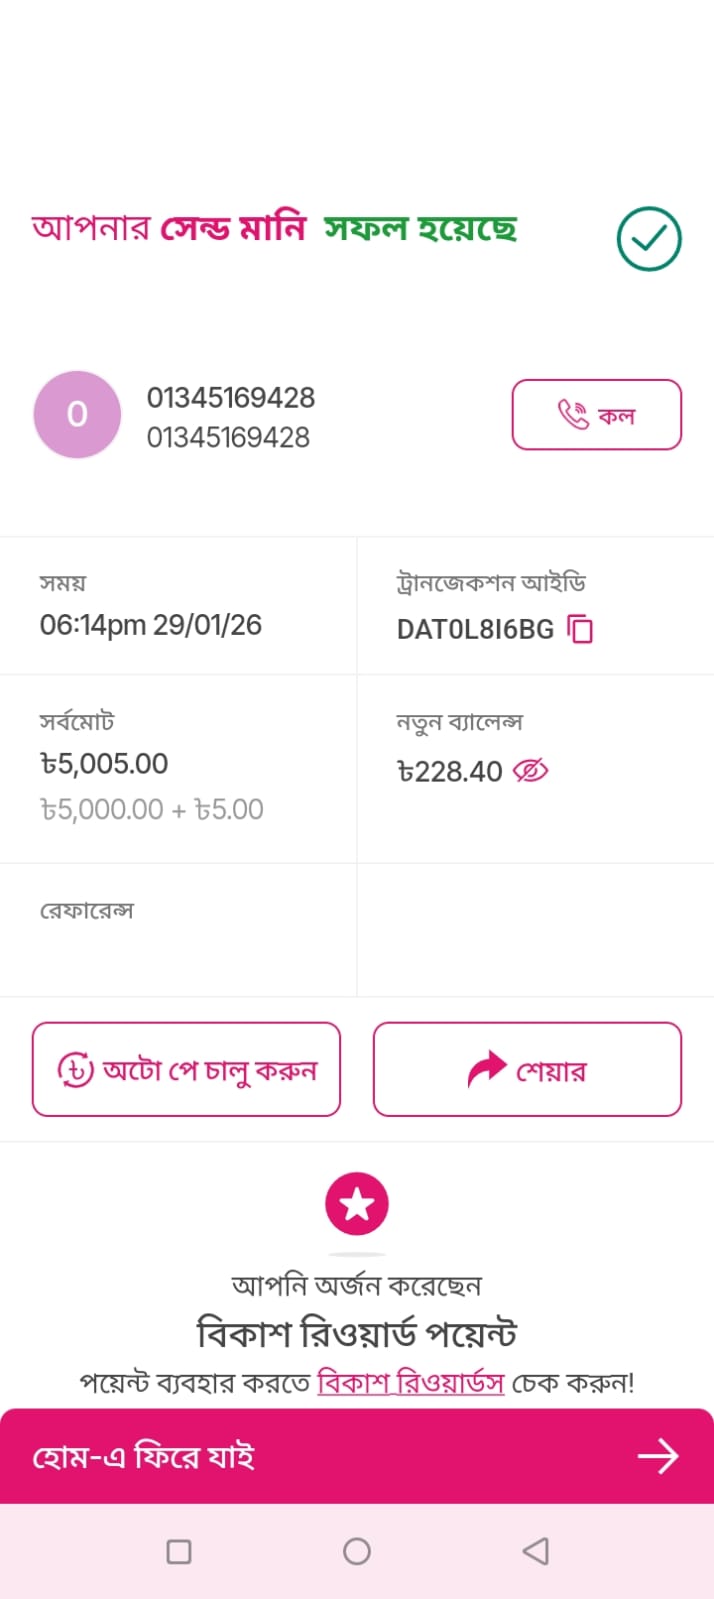Image resolution: width=714 pixels, height=1599 pixels.
Task: Tap the pink reward star icon
Action: [356, 1203]
